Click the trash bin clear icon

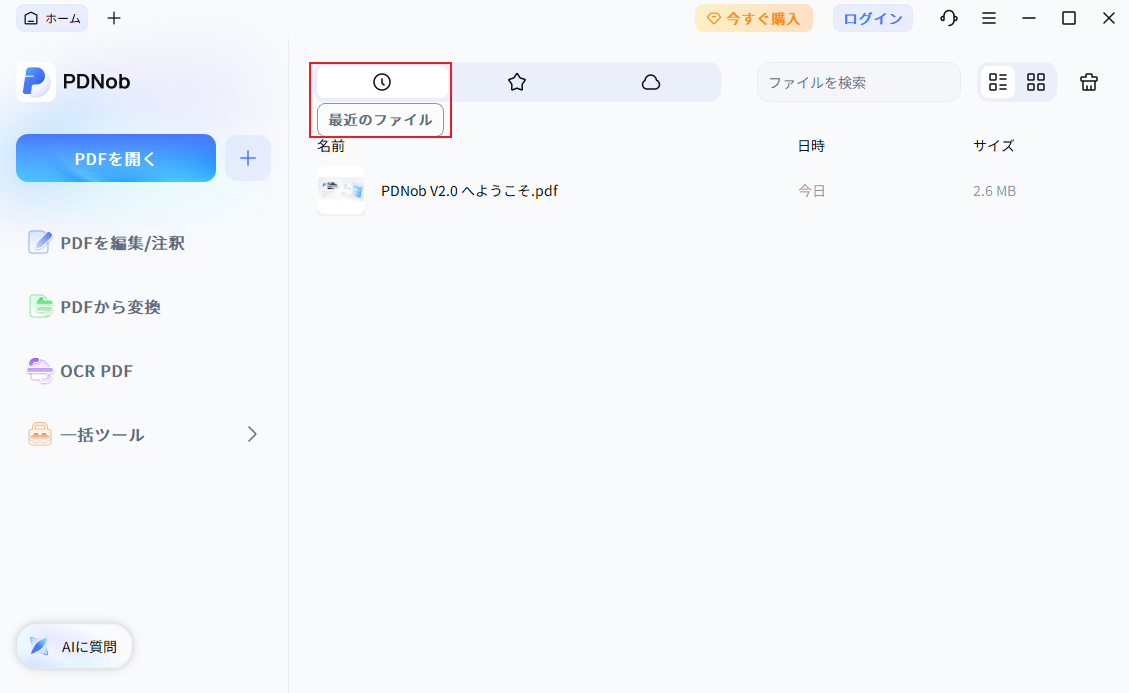pyautogui.click(x=1089, y=82)
